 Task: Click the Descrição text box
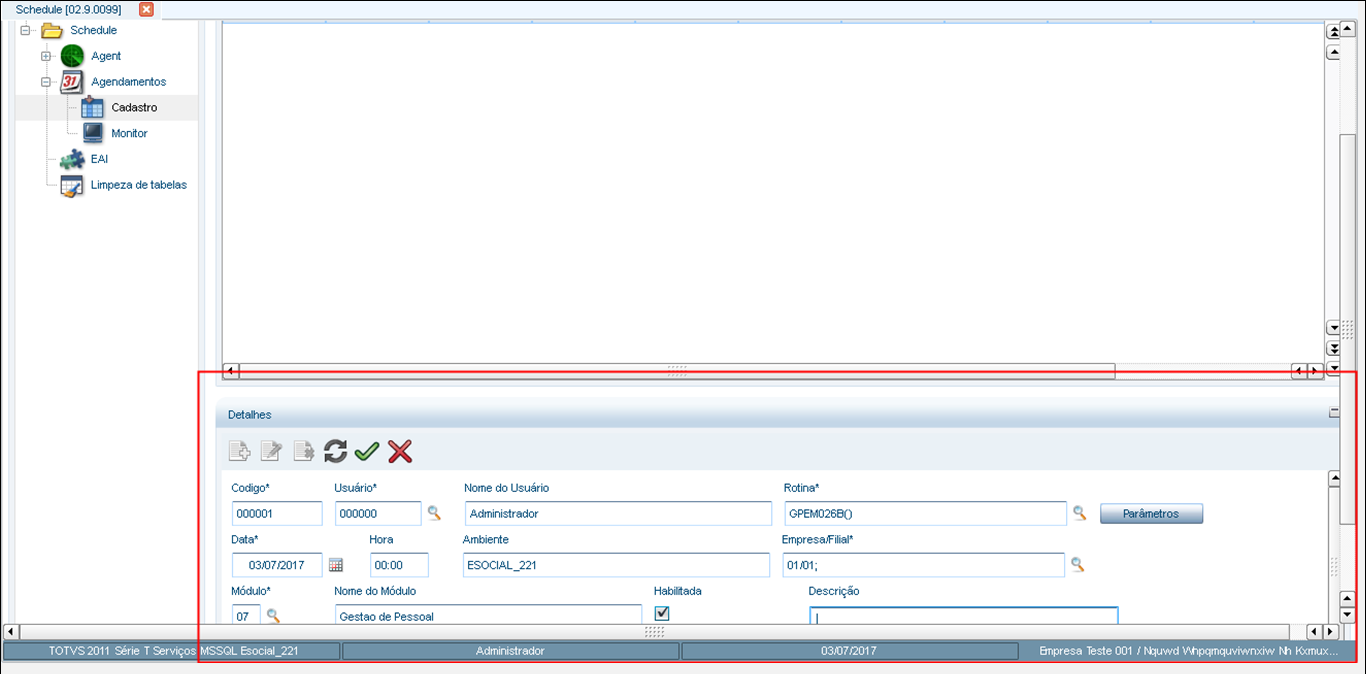[x=964, y=615]
